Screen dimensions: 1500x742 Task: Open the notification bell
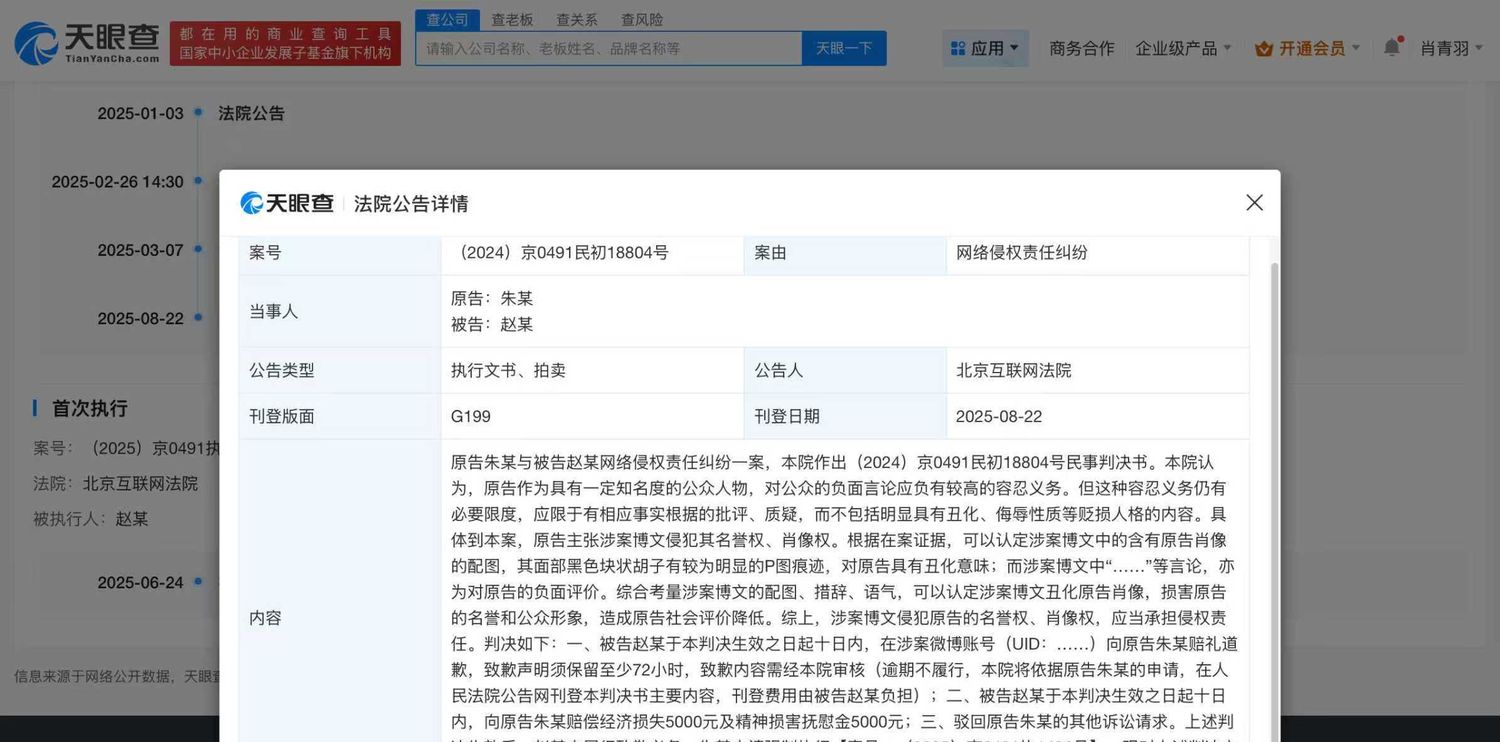(x=1391, y=48)
